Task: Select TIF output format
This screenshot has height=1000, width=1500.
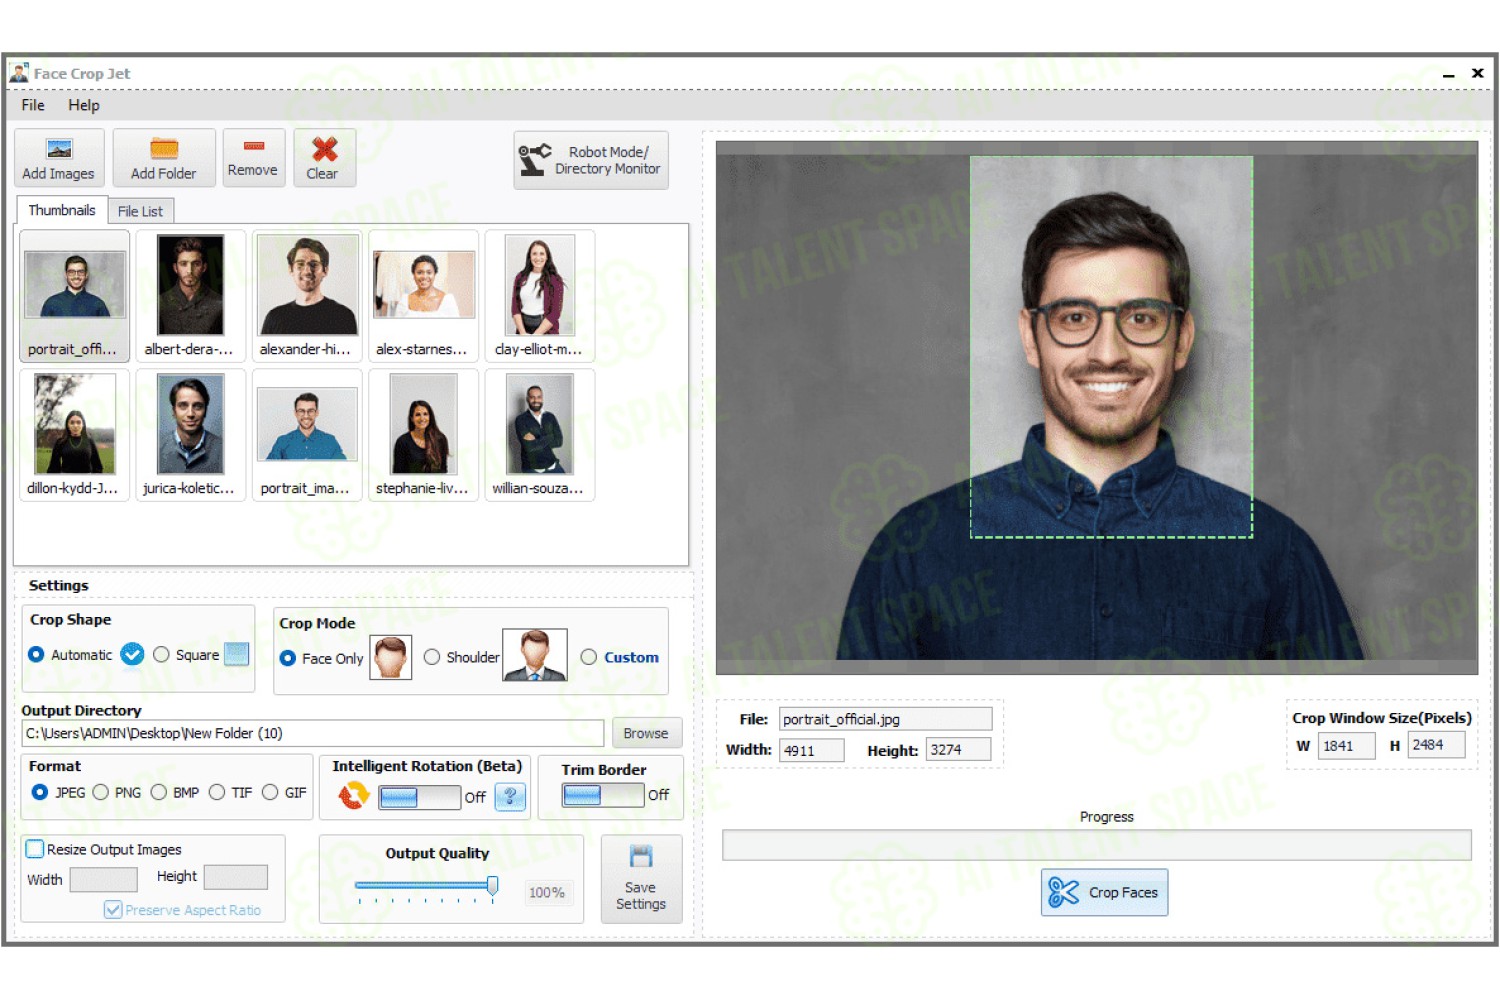Action: 217,792
